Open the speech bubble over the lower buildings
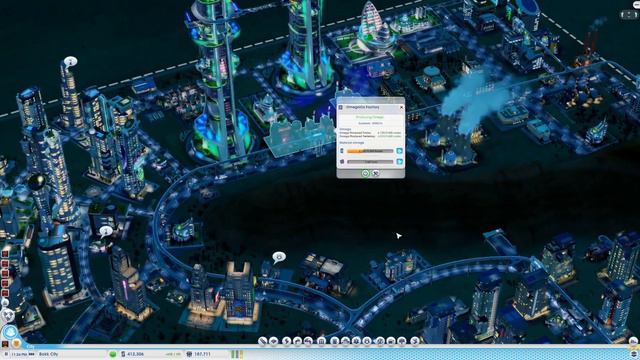 [x=279, y=257]
